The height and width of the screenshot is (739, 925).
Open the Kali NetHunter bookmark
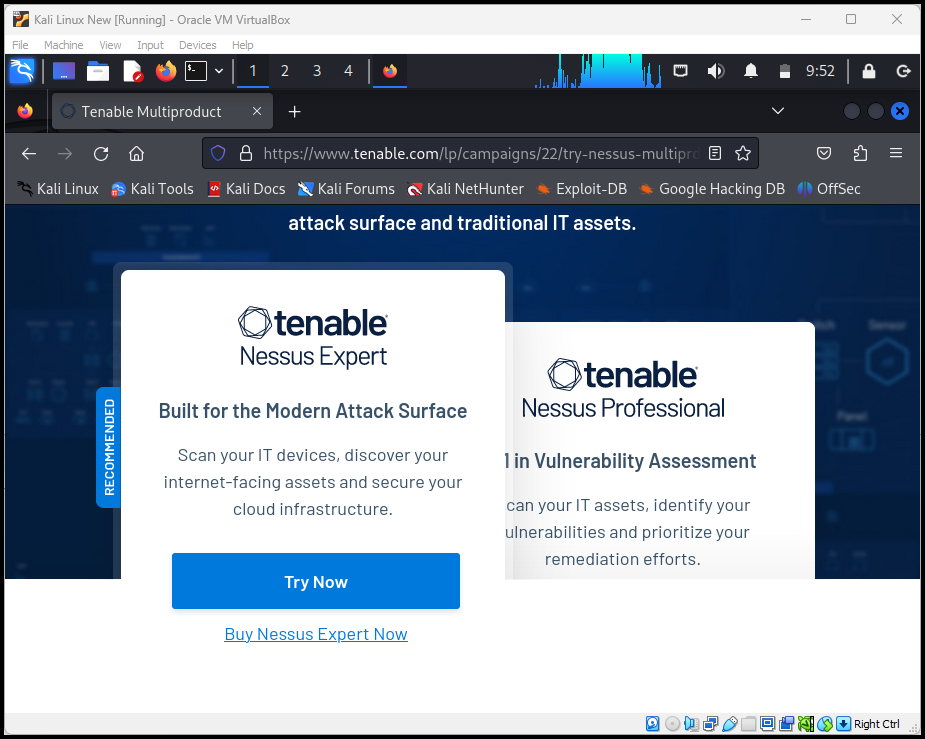coord(465,189)
